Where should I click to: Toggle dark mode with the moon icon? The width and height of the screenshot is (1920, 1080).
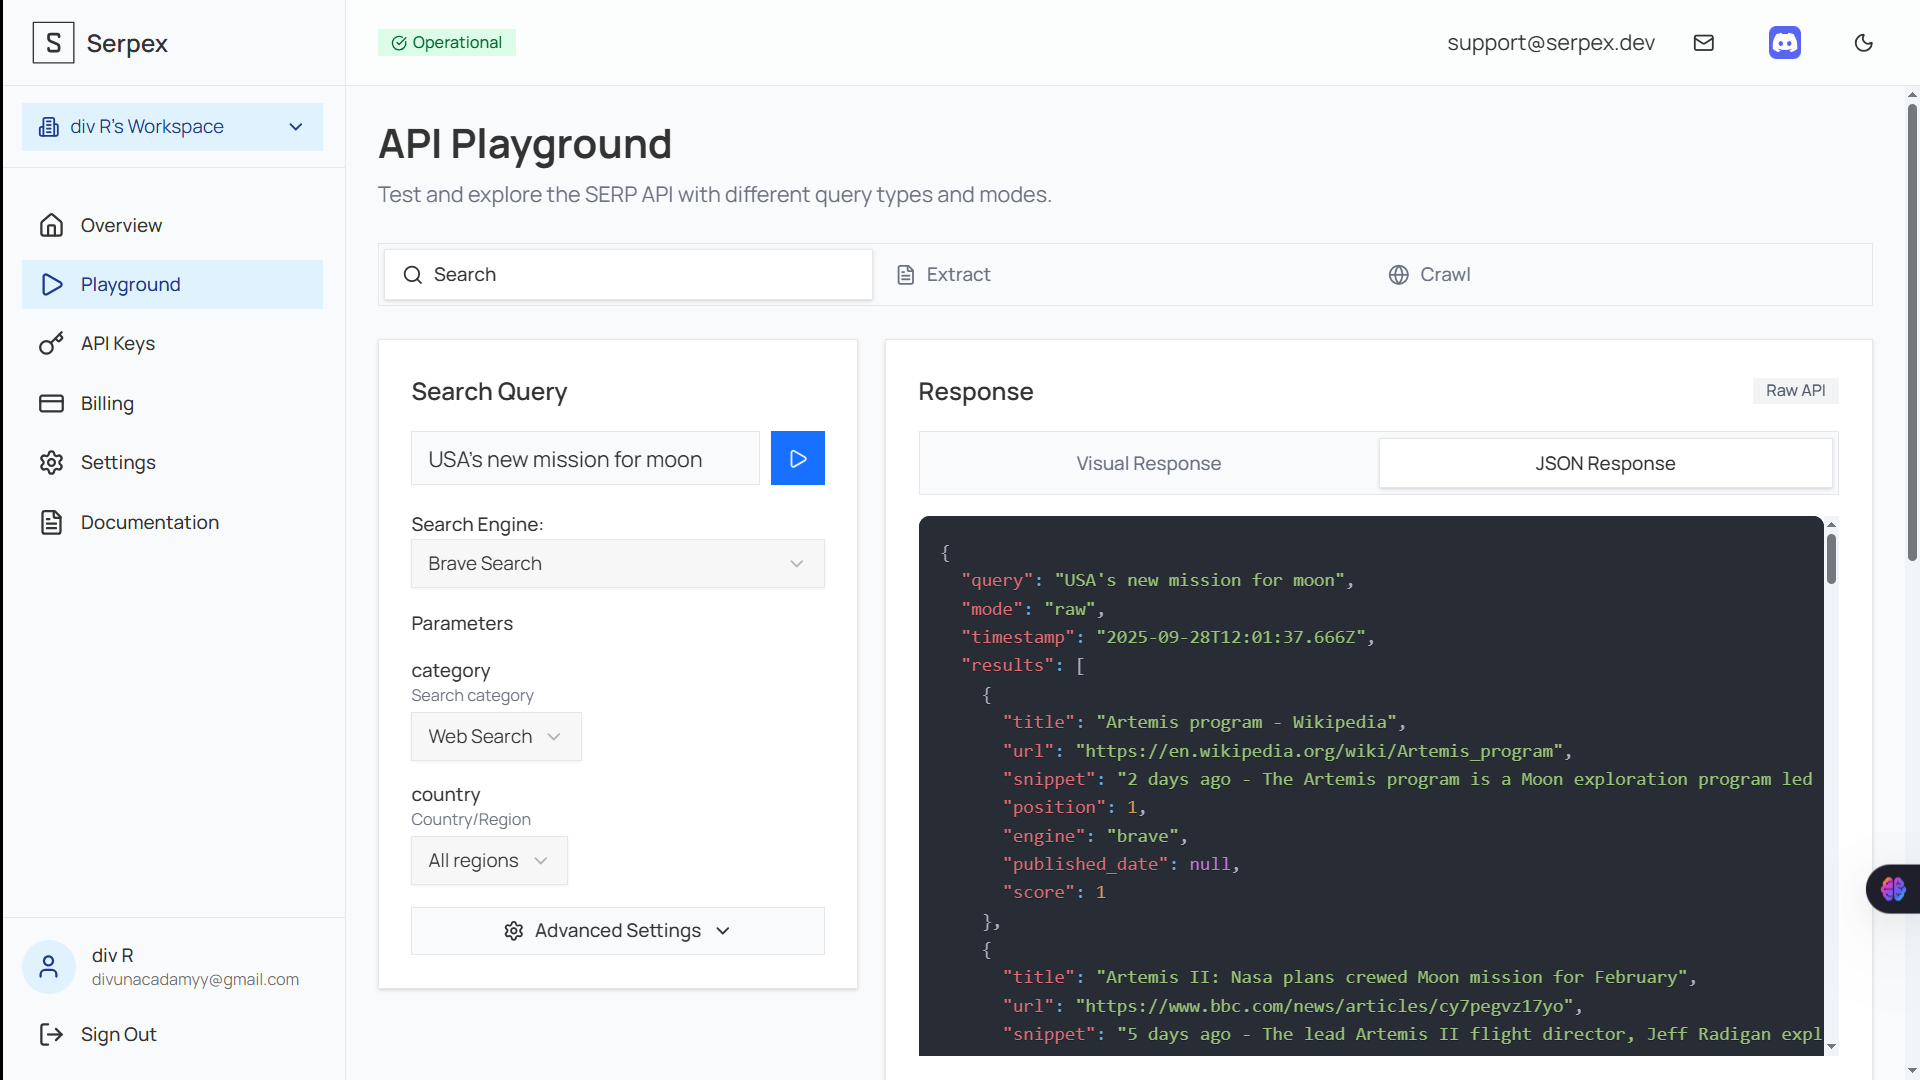pos(1864,42)
